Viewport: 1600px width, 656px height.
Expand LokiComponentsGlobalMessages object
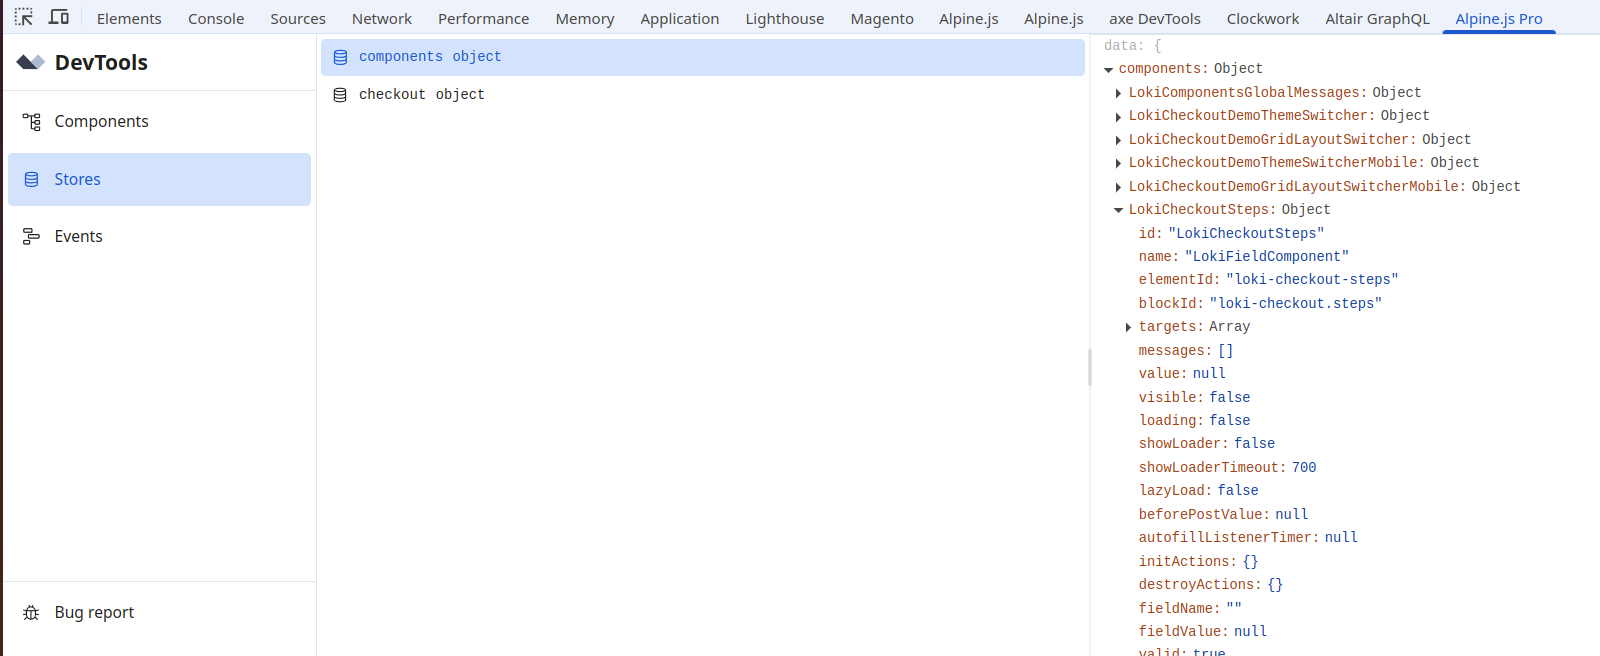point(1118,93)
